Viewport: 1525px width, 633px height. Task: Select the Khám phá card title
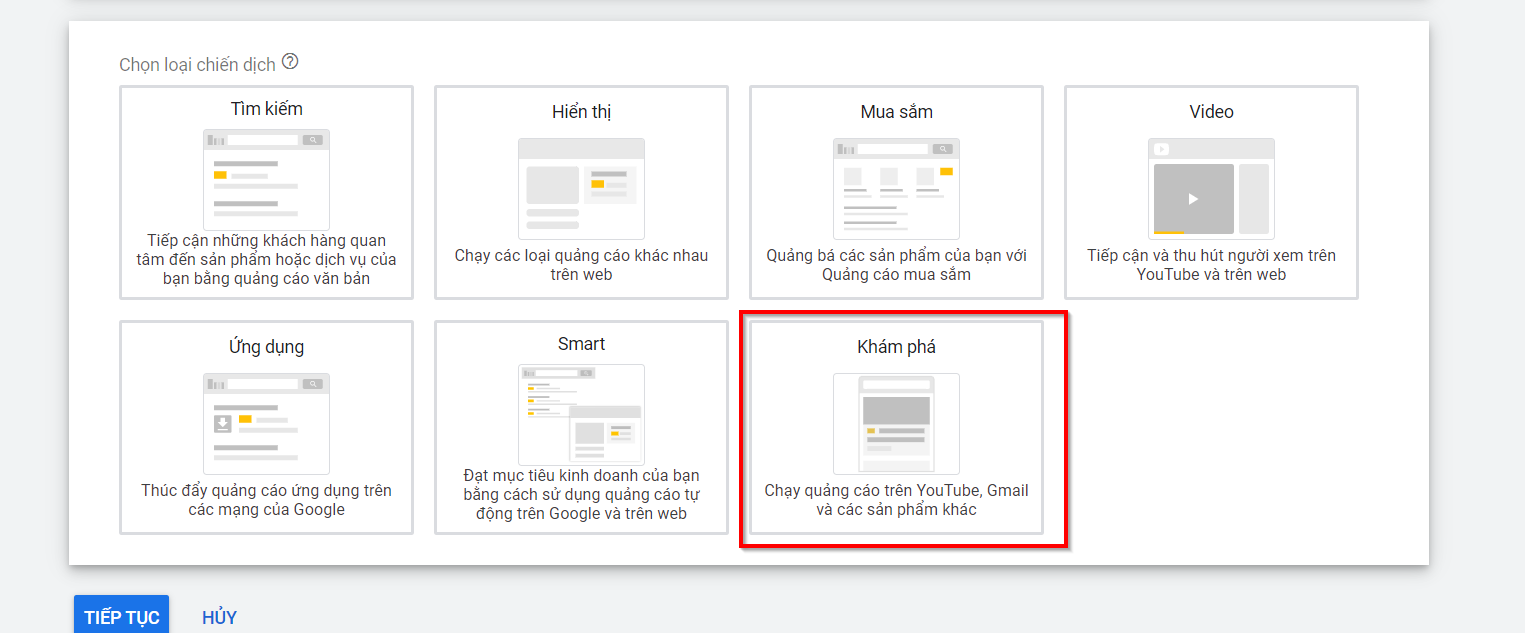tap(896, 347)
